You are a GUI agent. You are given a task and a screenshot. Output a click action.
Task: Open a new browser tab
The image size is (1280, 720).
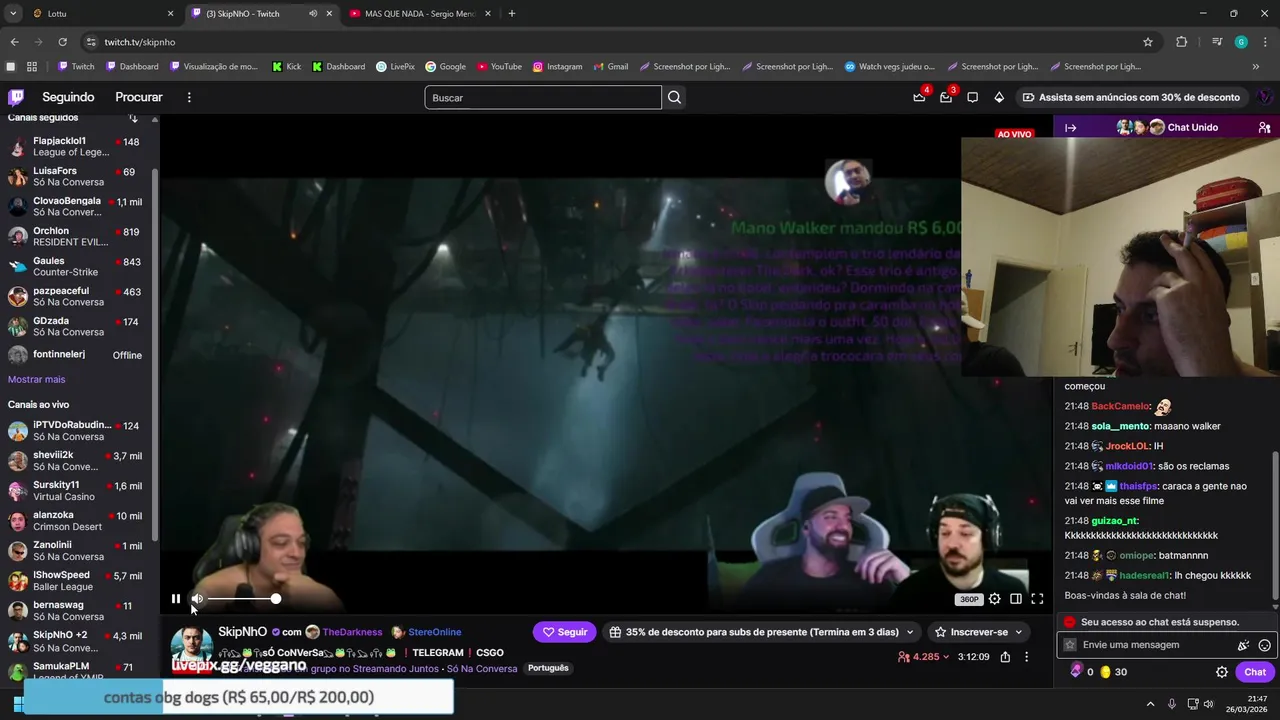coord(512,14)
